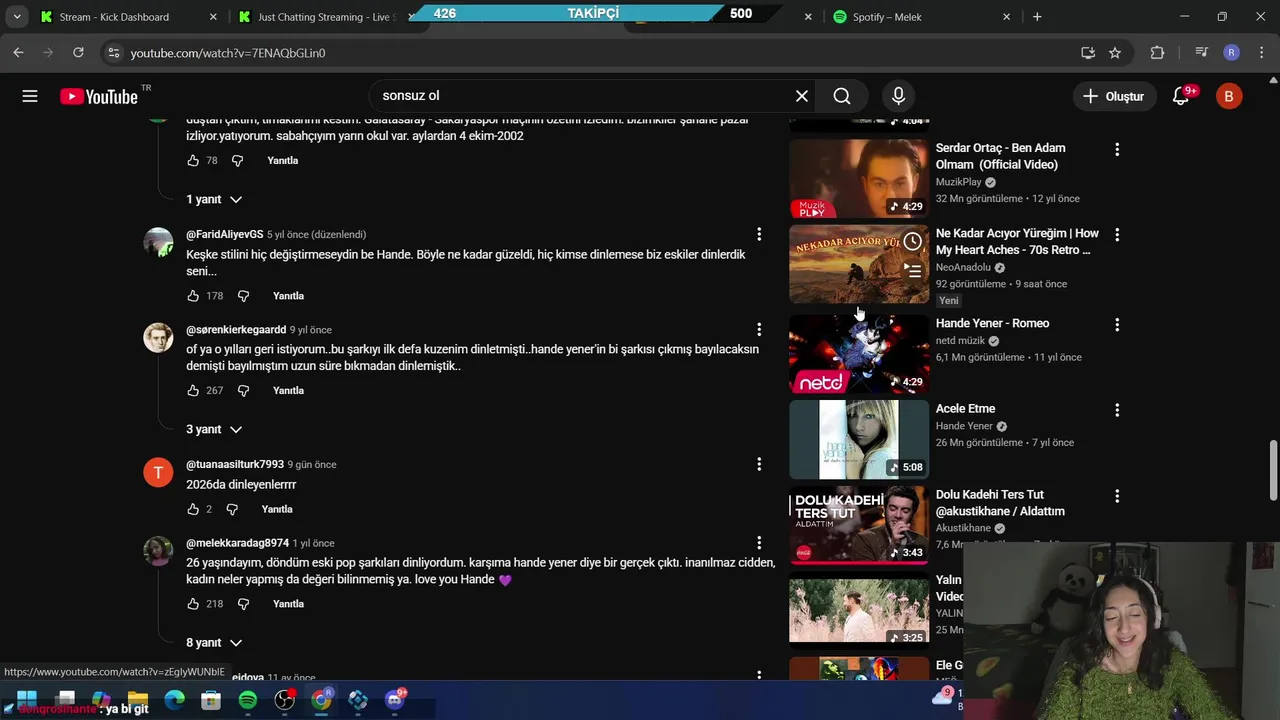Open options menu for @tuanaasilturk7993's comment

tap(759, 464)
